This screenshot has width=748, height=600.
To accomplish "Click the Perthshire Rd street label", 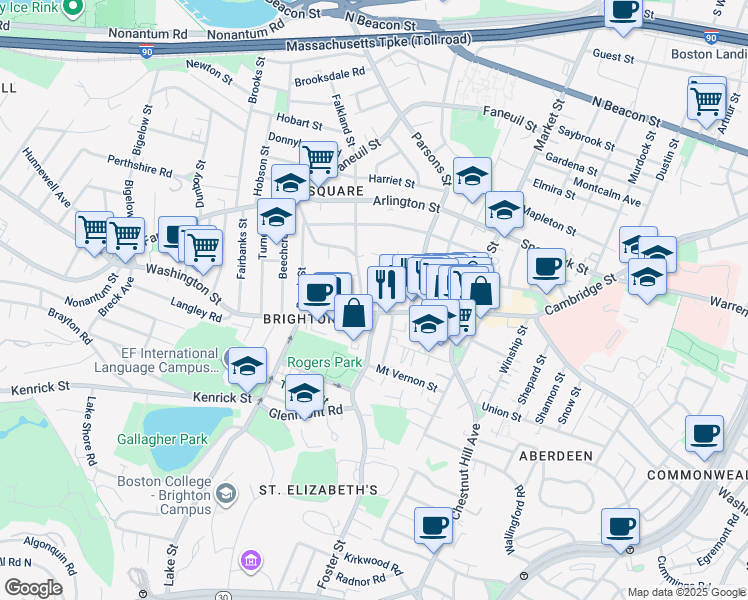I will (x=140, y=166).
